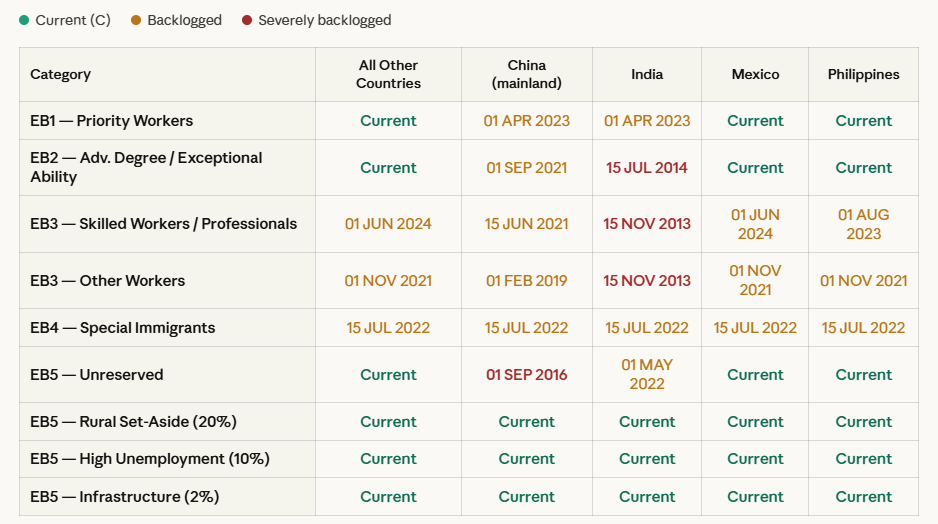938x524 pixels.
Task: Click the China (mainland) column header
Action: click(526, 74)
